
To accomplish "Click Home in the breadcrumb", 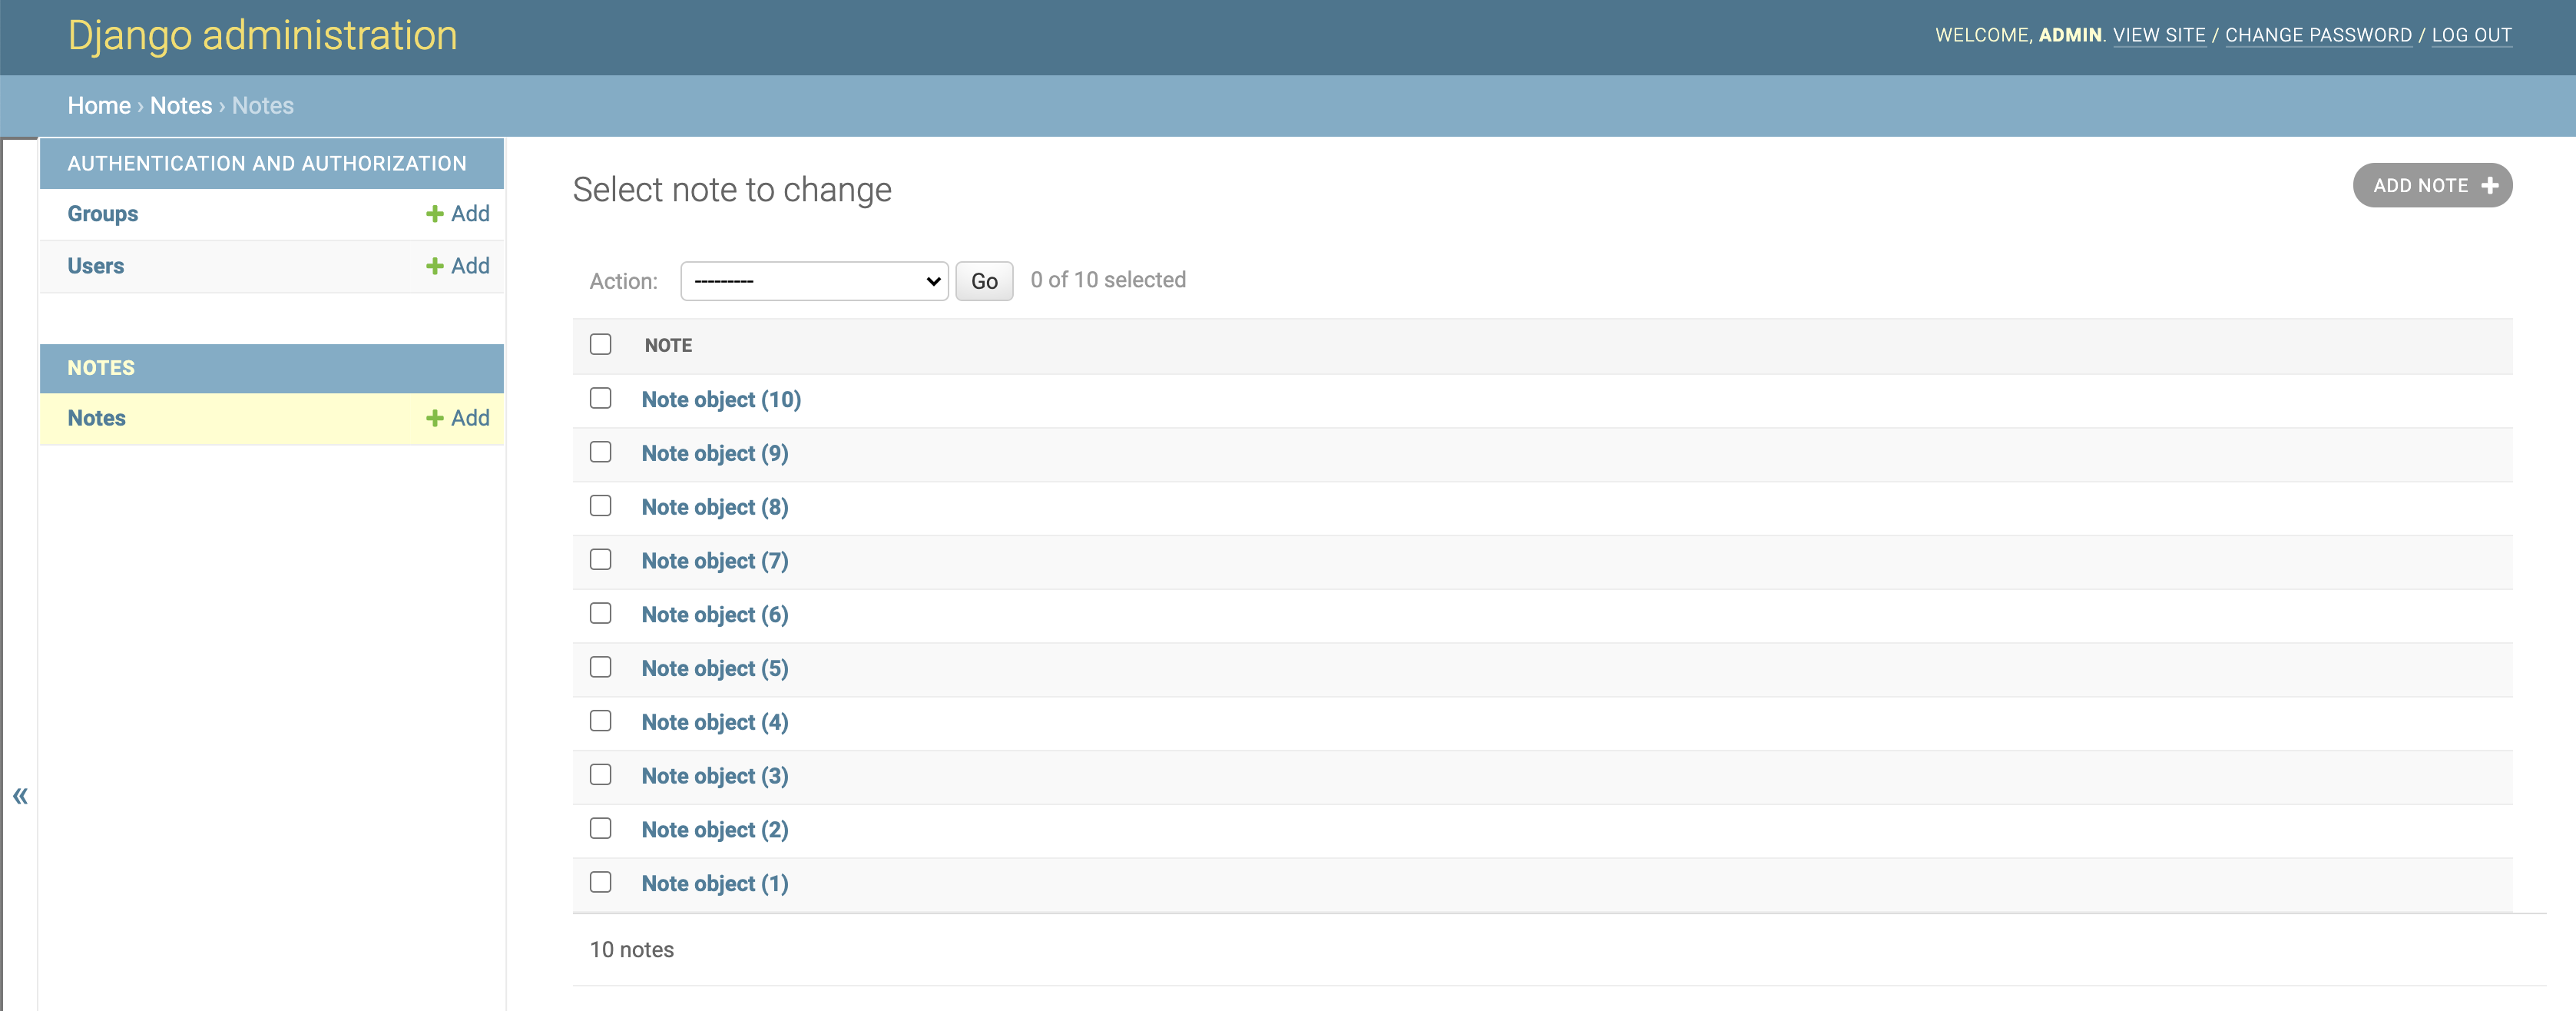I will [x=99, y=106].
